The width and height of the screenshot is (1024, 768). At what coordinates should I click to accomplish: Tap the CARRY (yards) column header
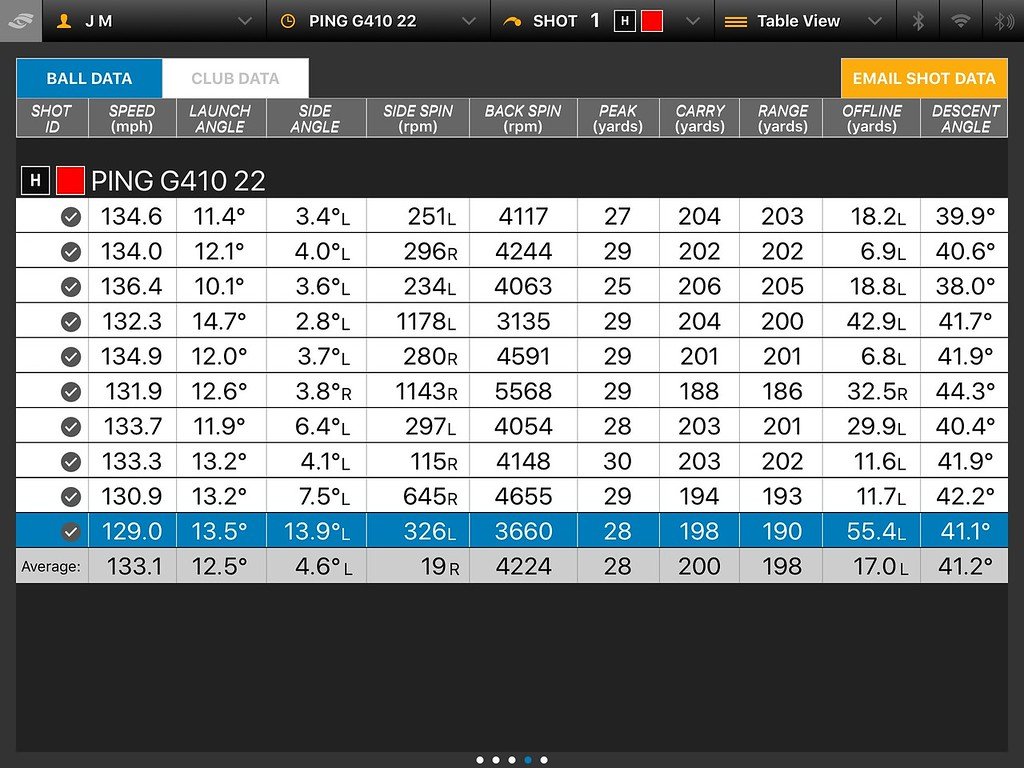[699, 118]
